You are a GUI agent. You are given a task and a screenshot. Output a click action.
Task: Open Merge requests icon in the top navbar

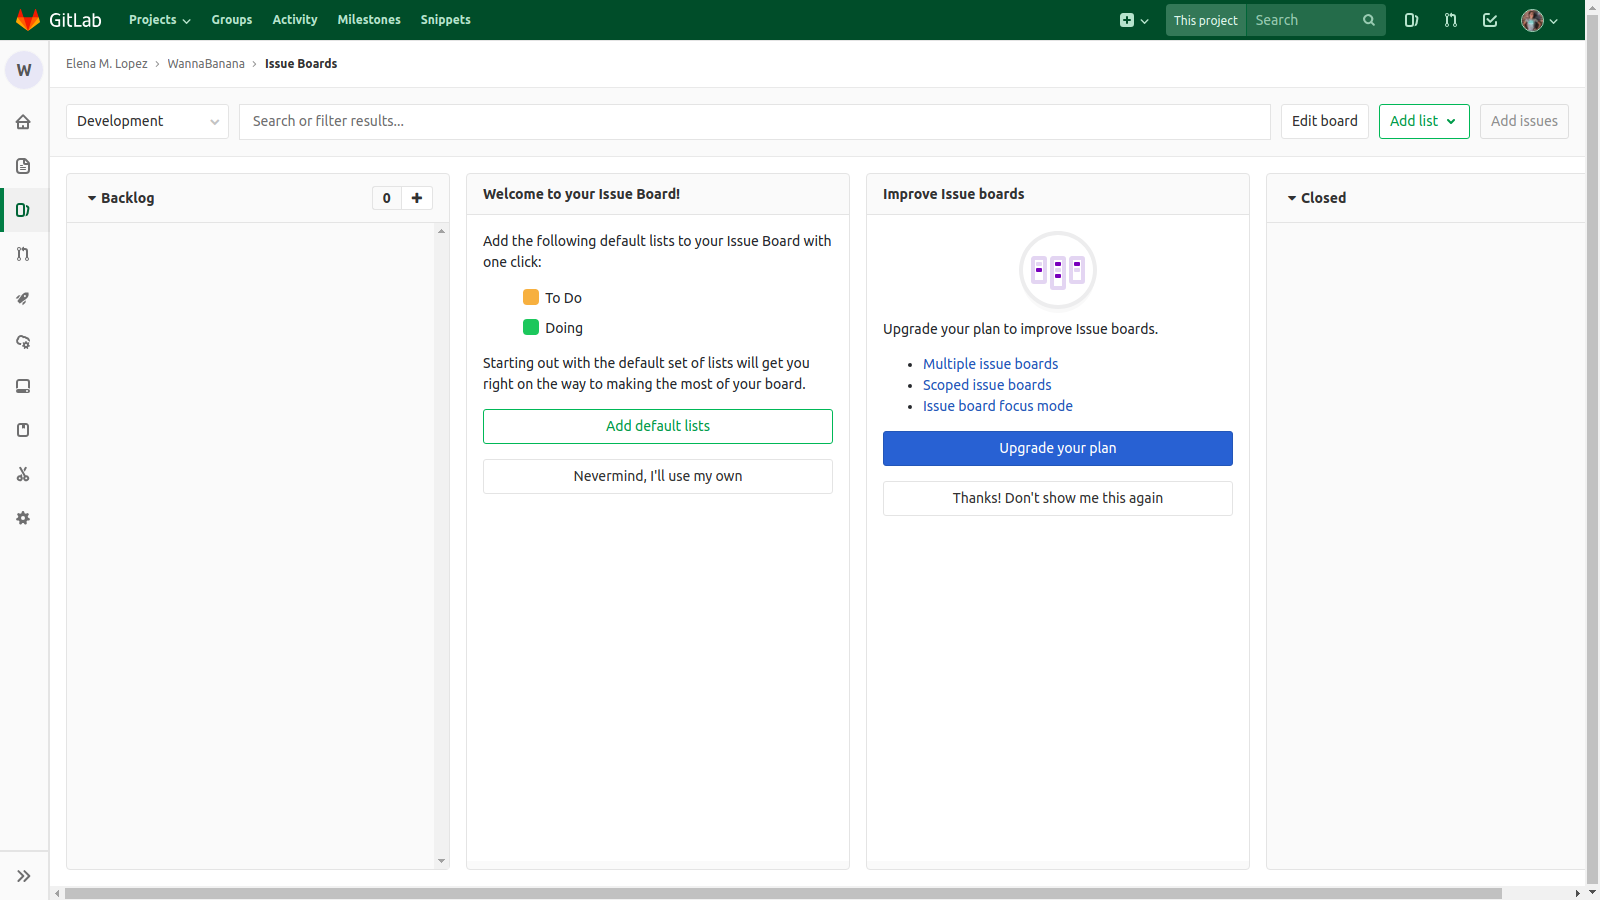1451,20
